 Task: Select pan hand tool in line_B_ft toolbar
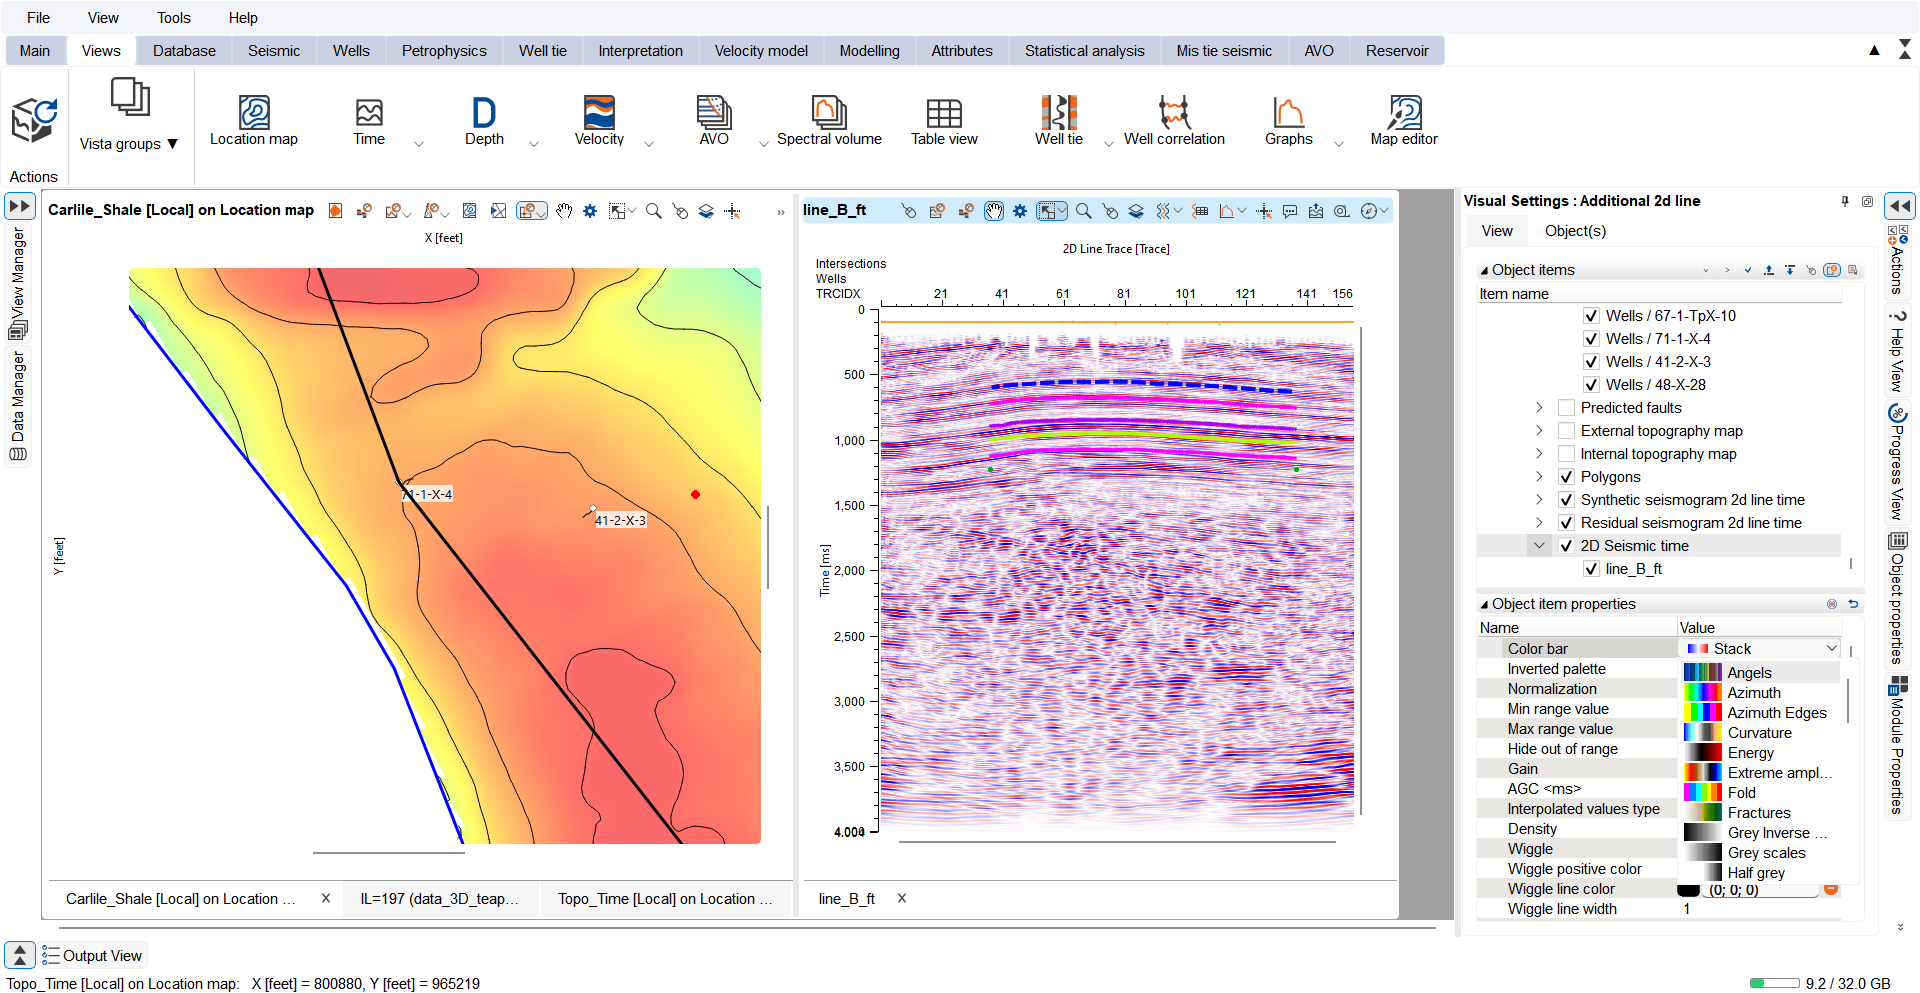point(994,211)
